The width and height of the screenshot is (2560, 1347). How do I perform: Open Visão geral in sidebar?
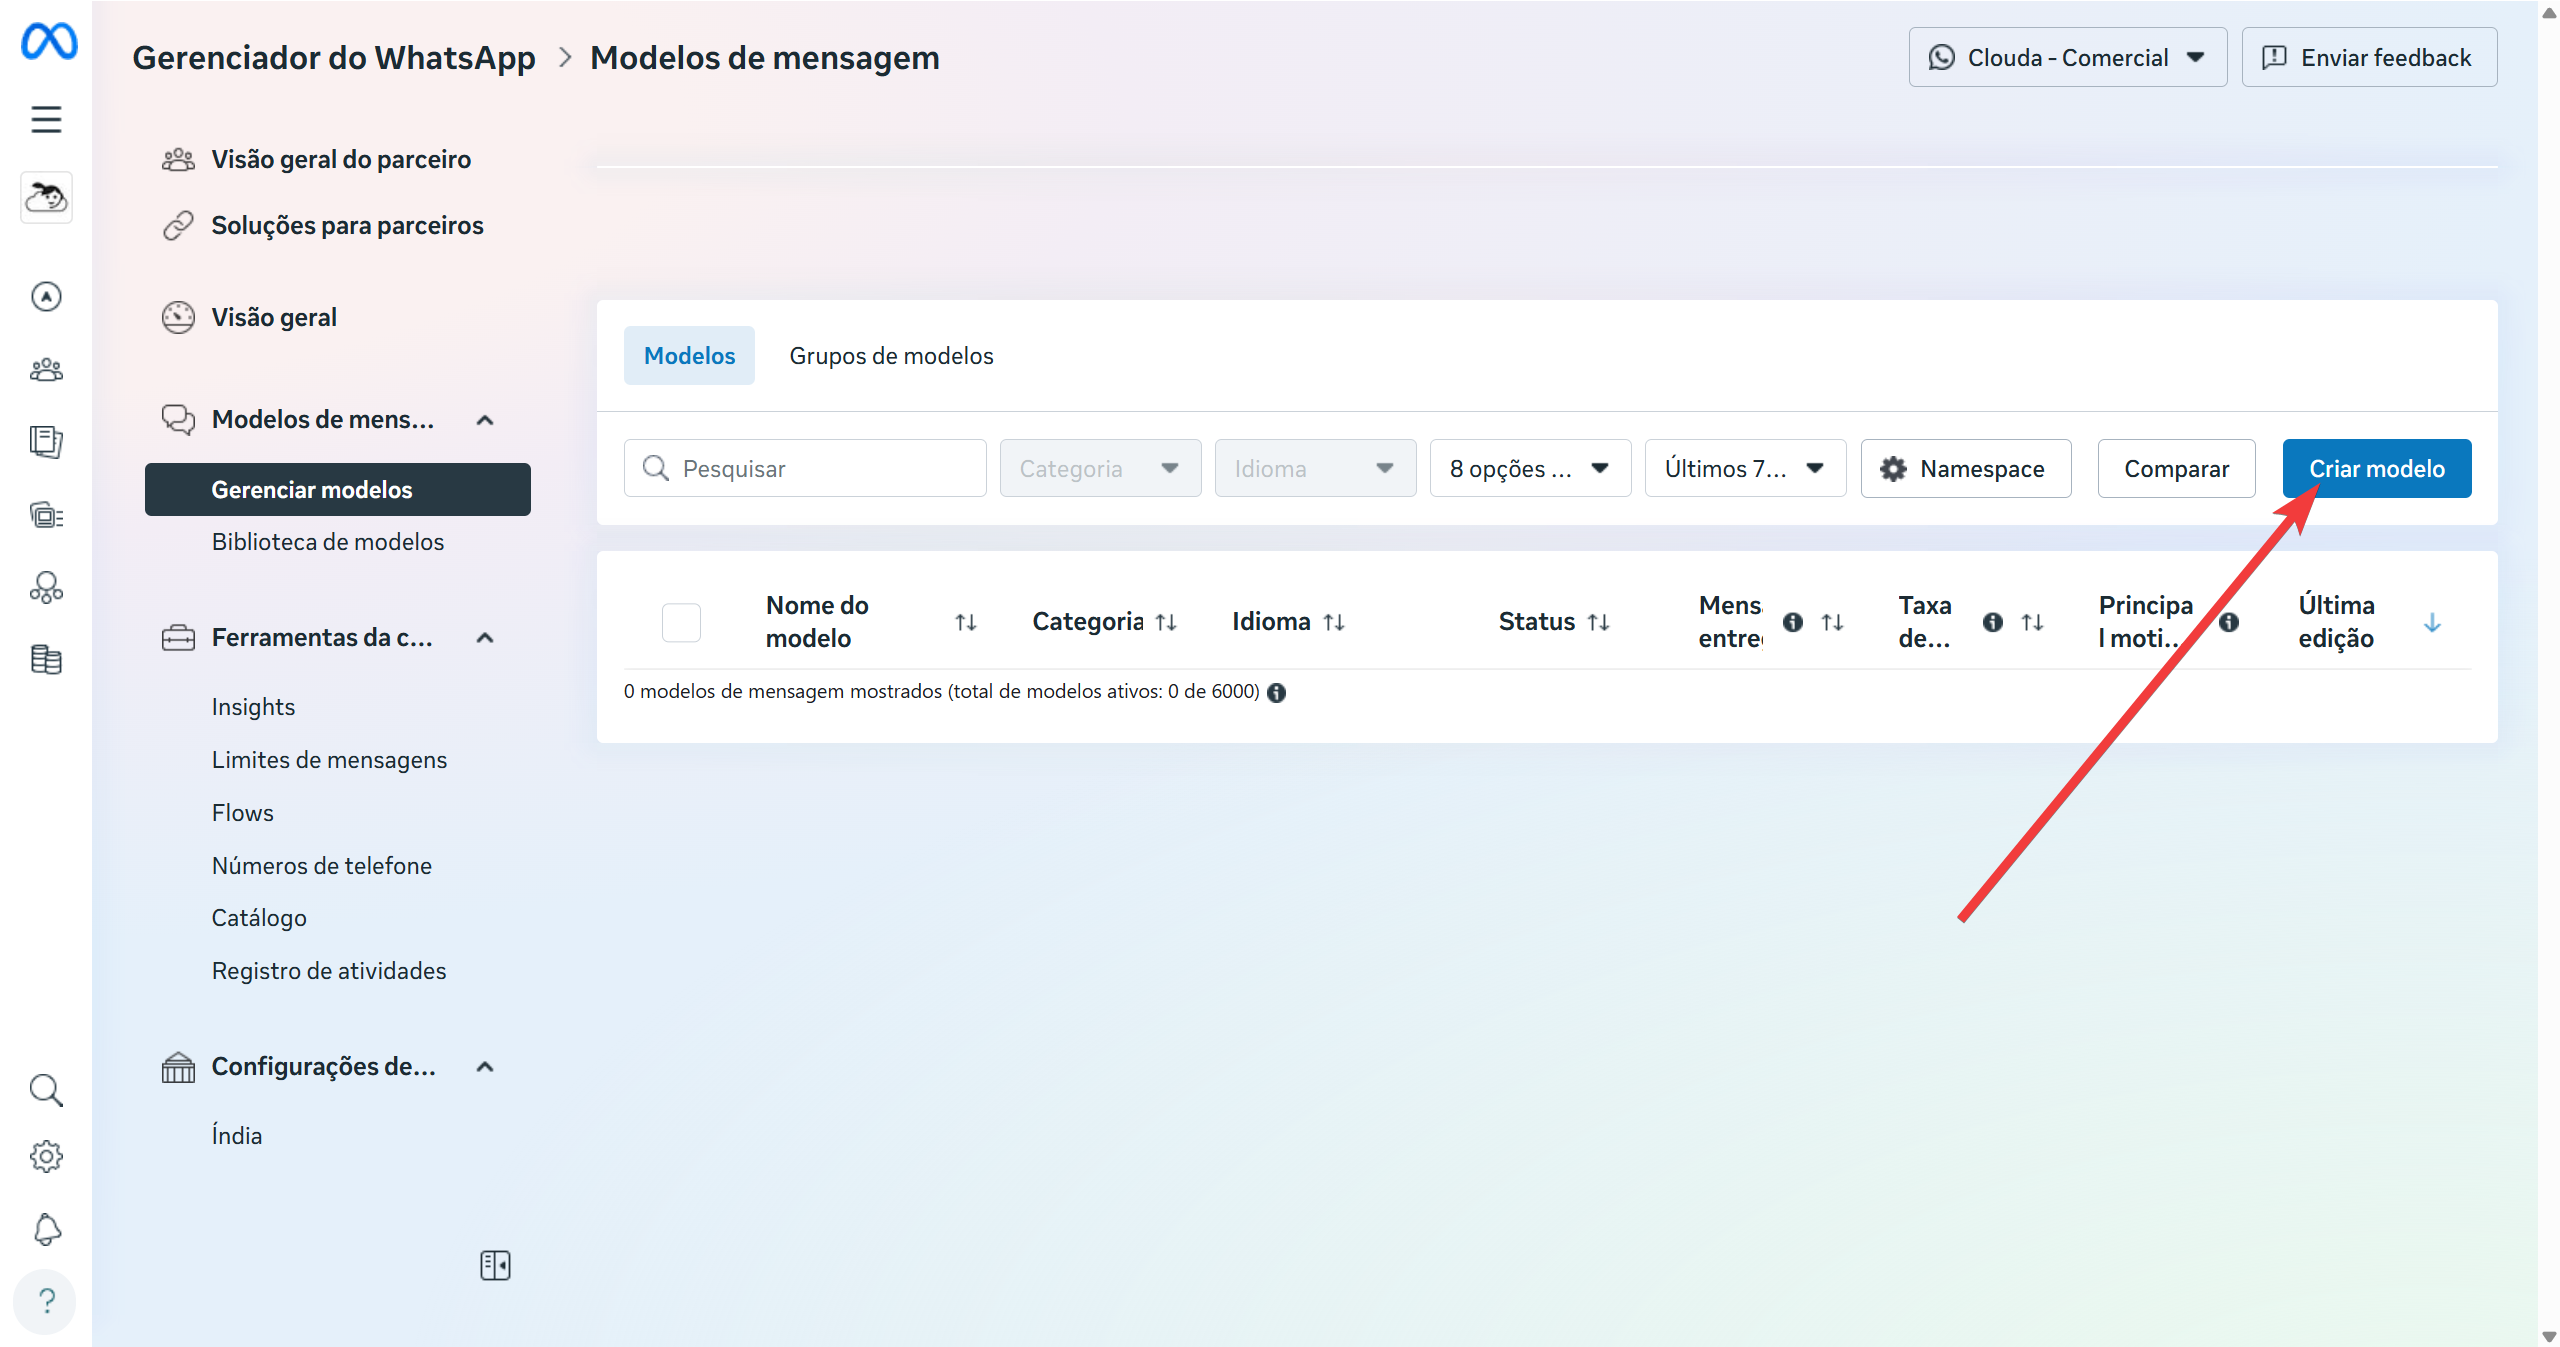click(x=274, y=317)
